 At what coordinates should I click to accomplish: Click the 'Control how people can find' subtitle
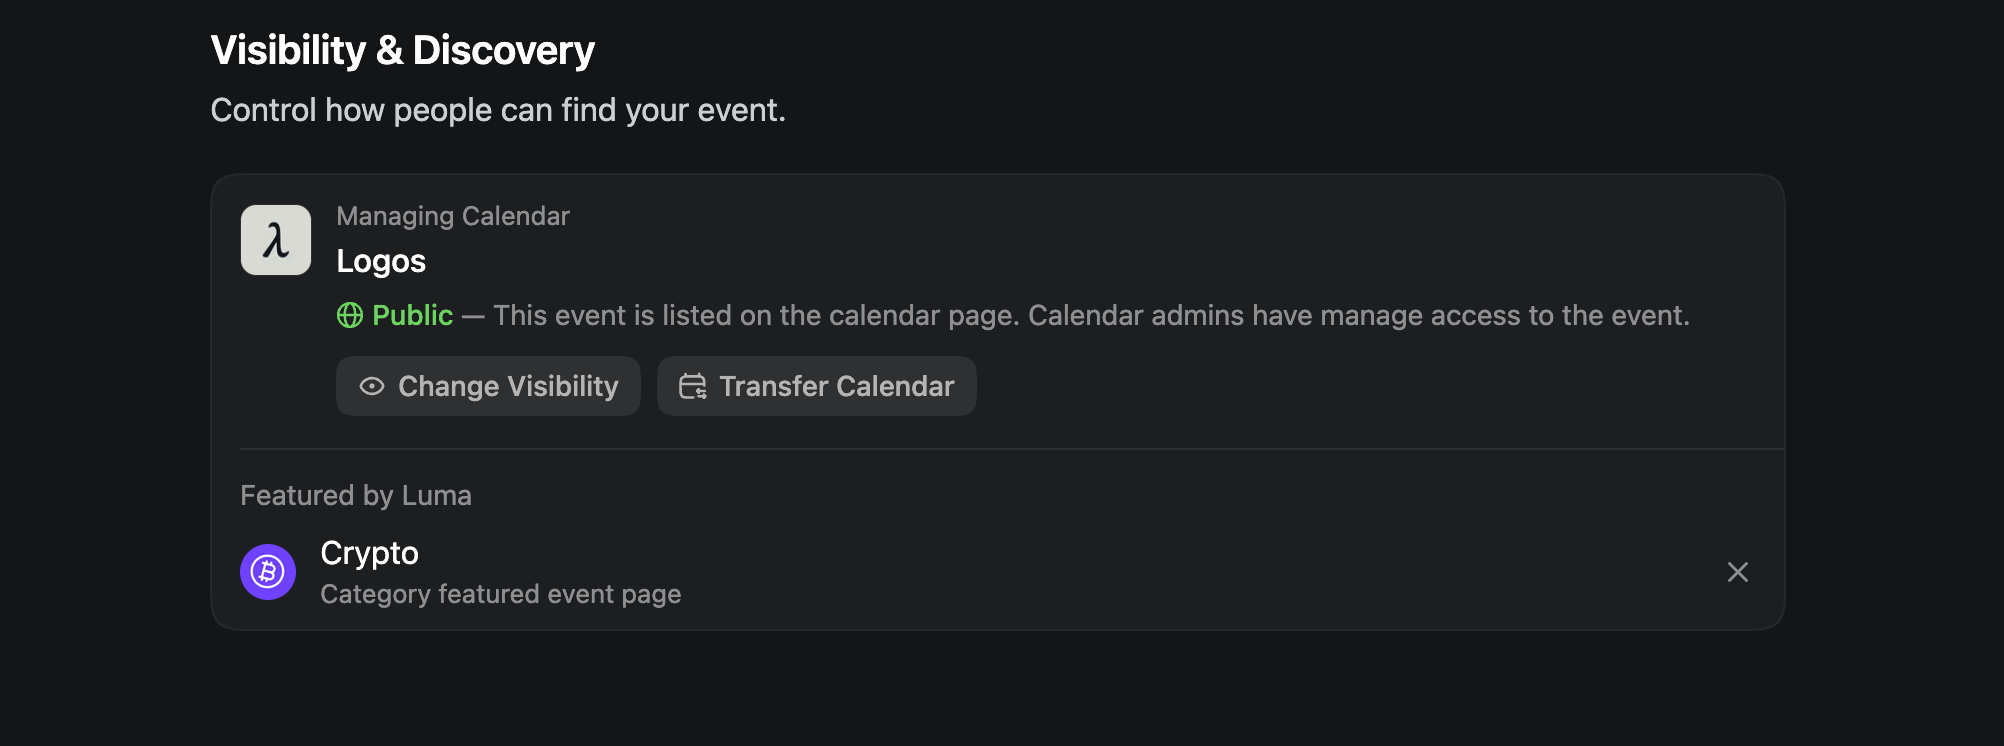tap(498, 110)
